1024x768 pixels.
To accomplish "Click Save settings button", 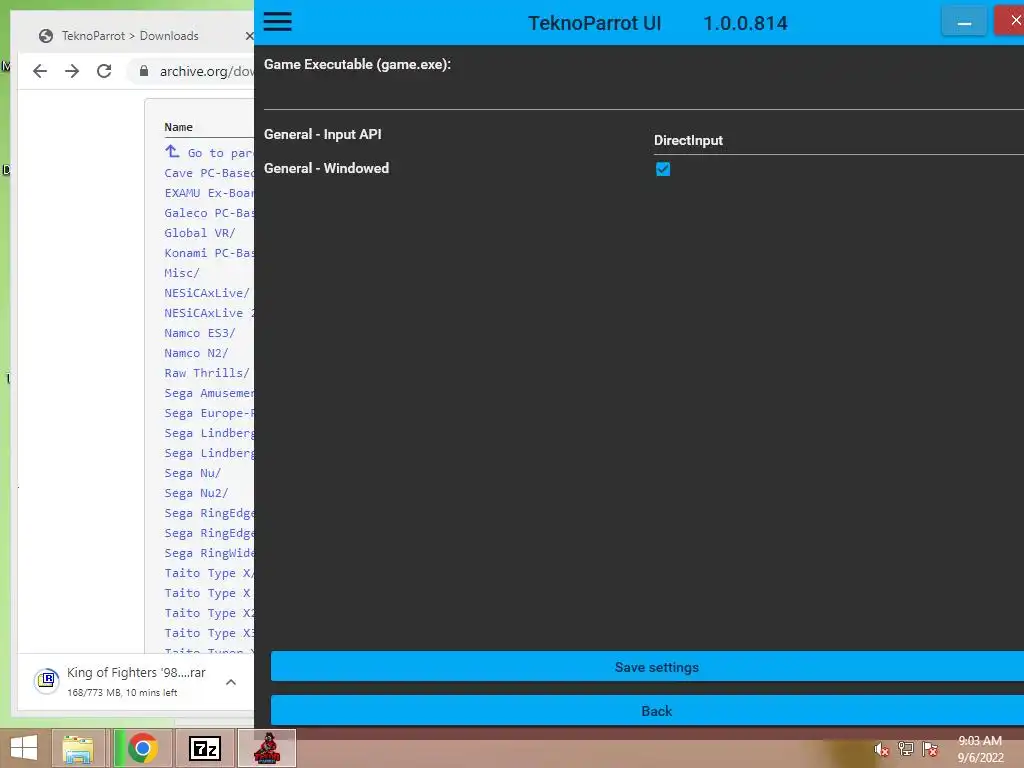I will click(x=647, y=667).
